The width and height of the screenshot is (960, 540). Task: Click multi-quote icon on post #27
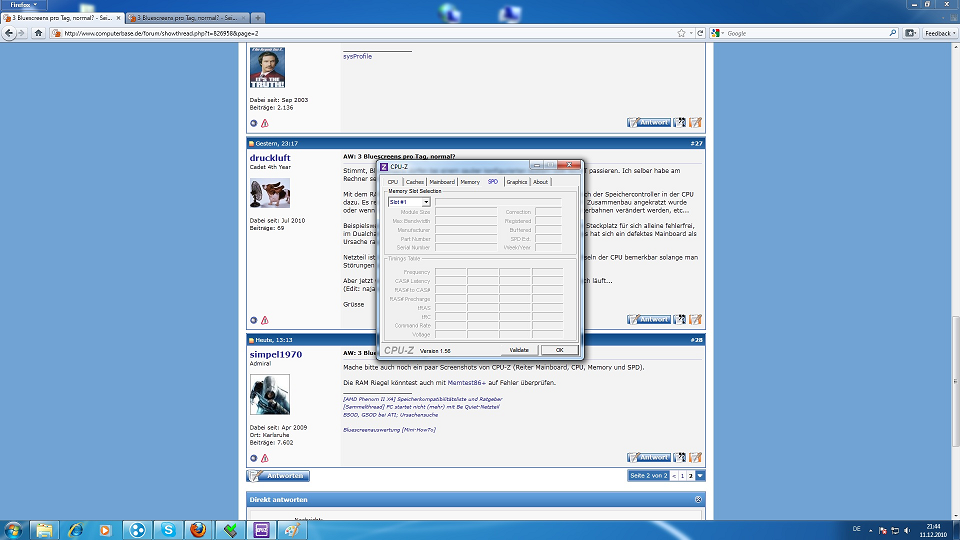click(x=680, y=320)
